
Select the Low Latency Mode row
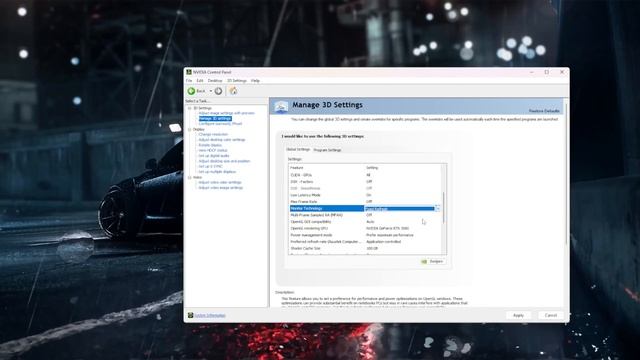pos(365,195)
